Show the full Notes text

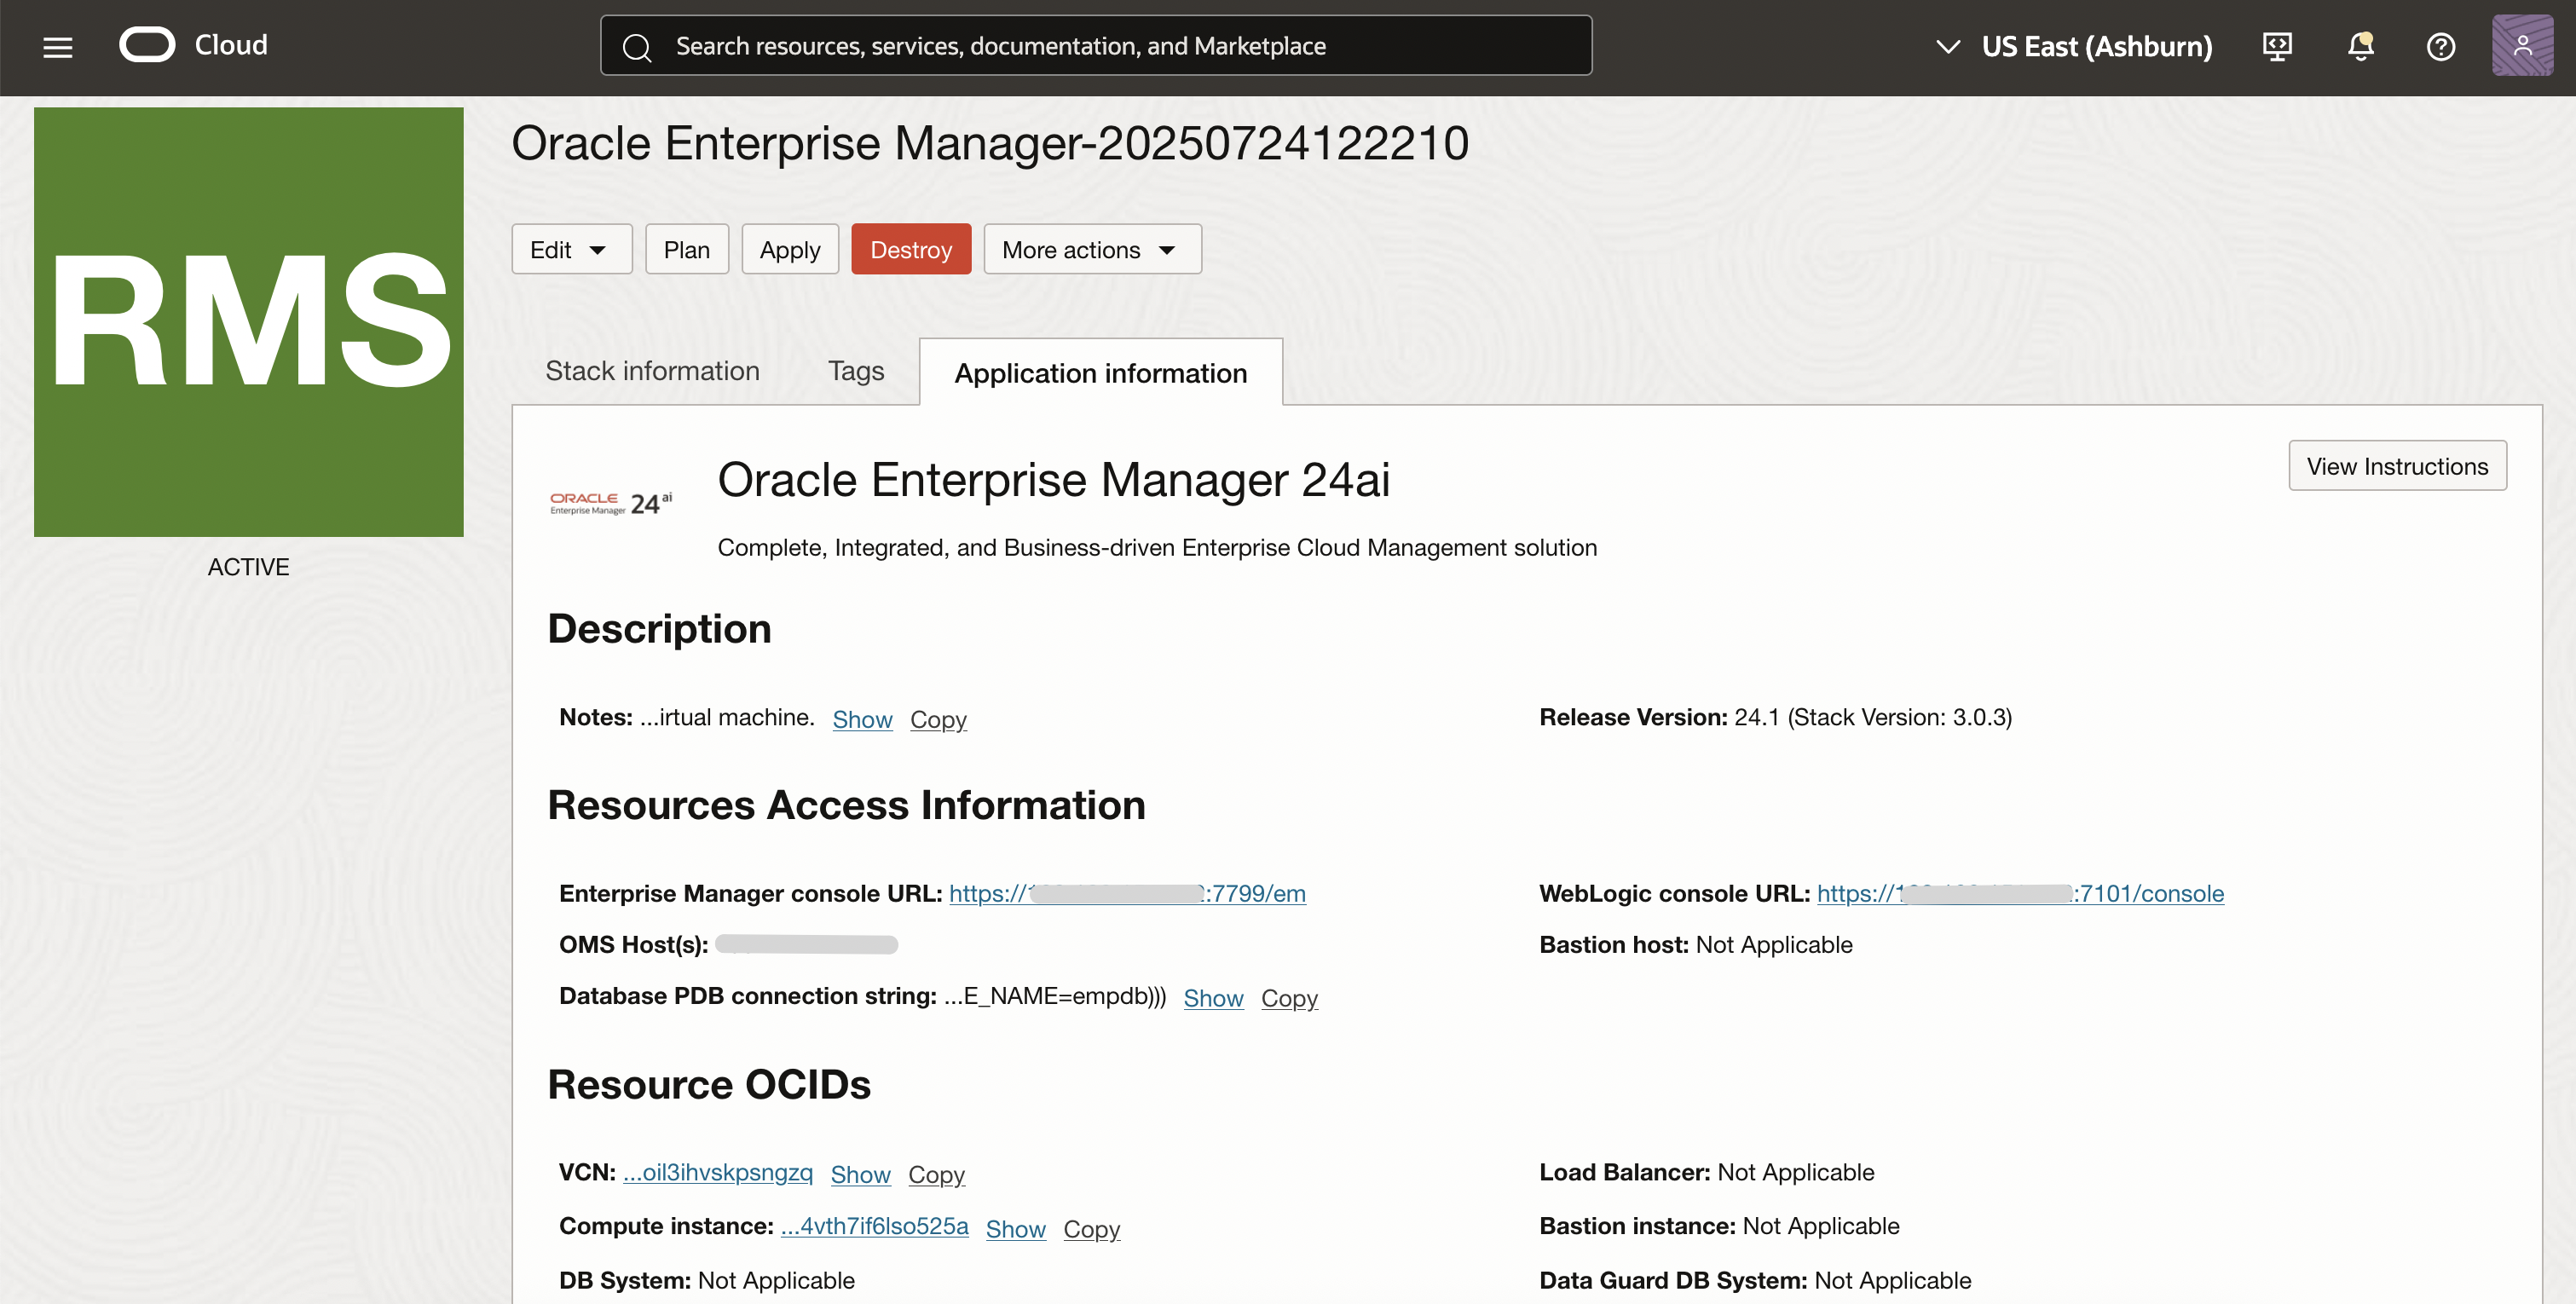(x=862, y=719)
